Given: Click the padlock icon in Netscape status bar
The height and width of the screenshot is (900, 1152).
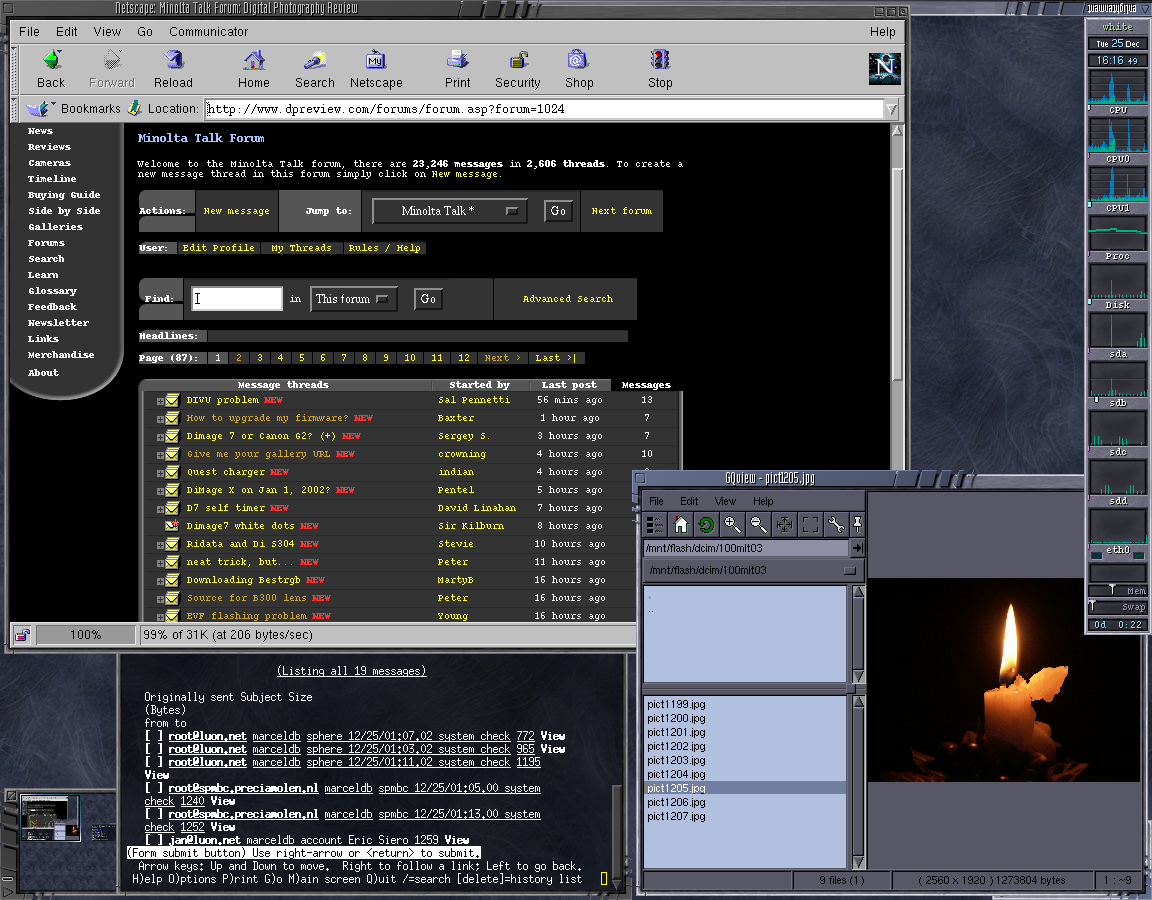Looking at the screenshot, I should coord(22,635).
